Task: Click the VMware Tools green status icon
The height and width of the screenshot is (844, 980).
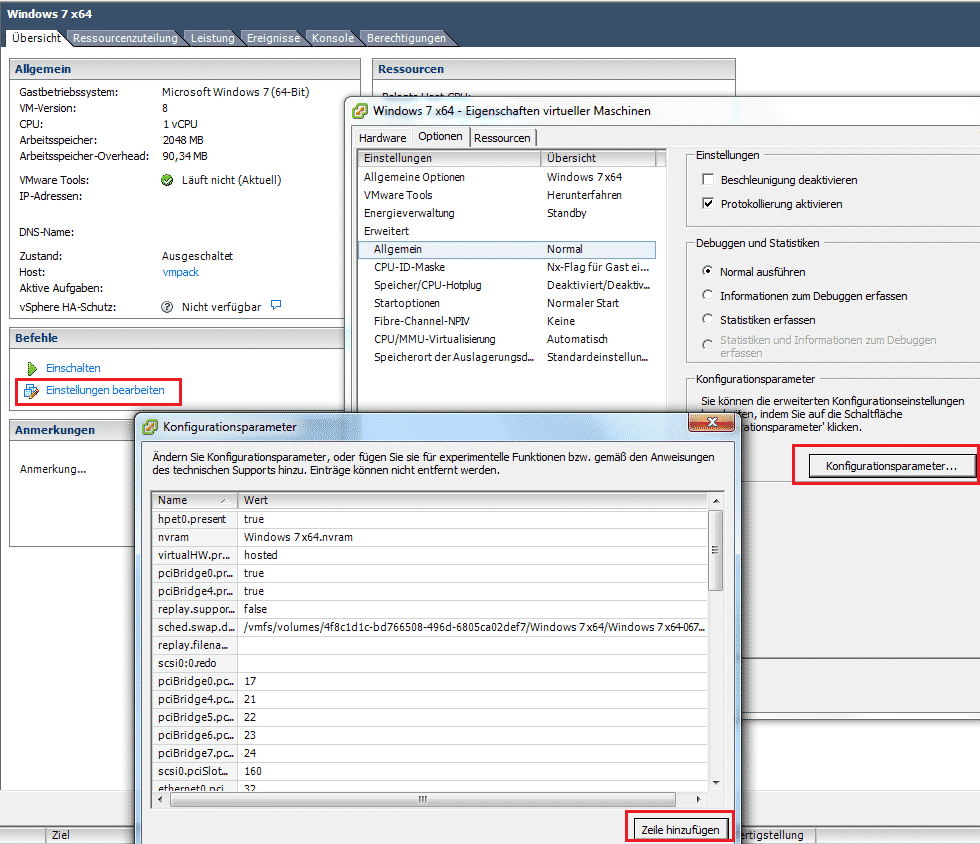Action: pos(167,180)
